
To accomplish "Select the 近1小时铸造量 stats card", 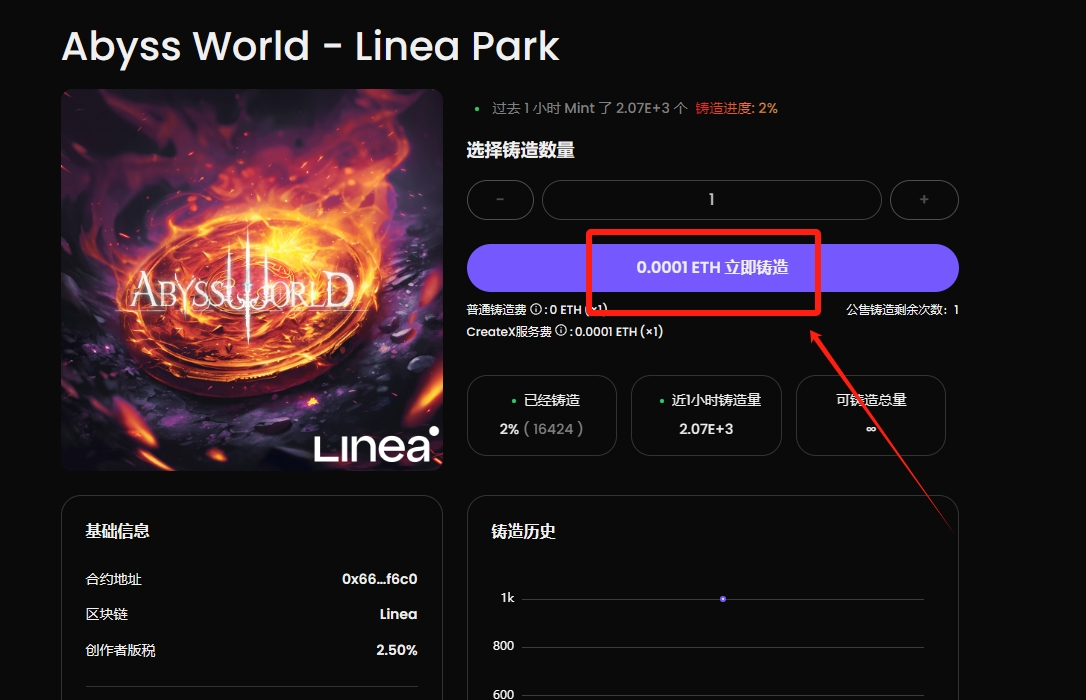I will point(706,415).
